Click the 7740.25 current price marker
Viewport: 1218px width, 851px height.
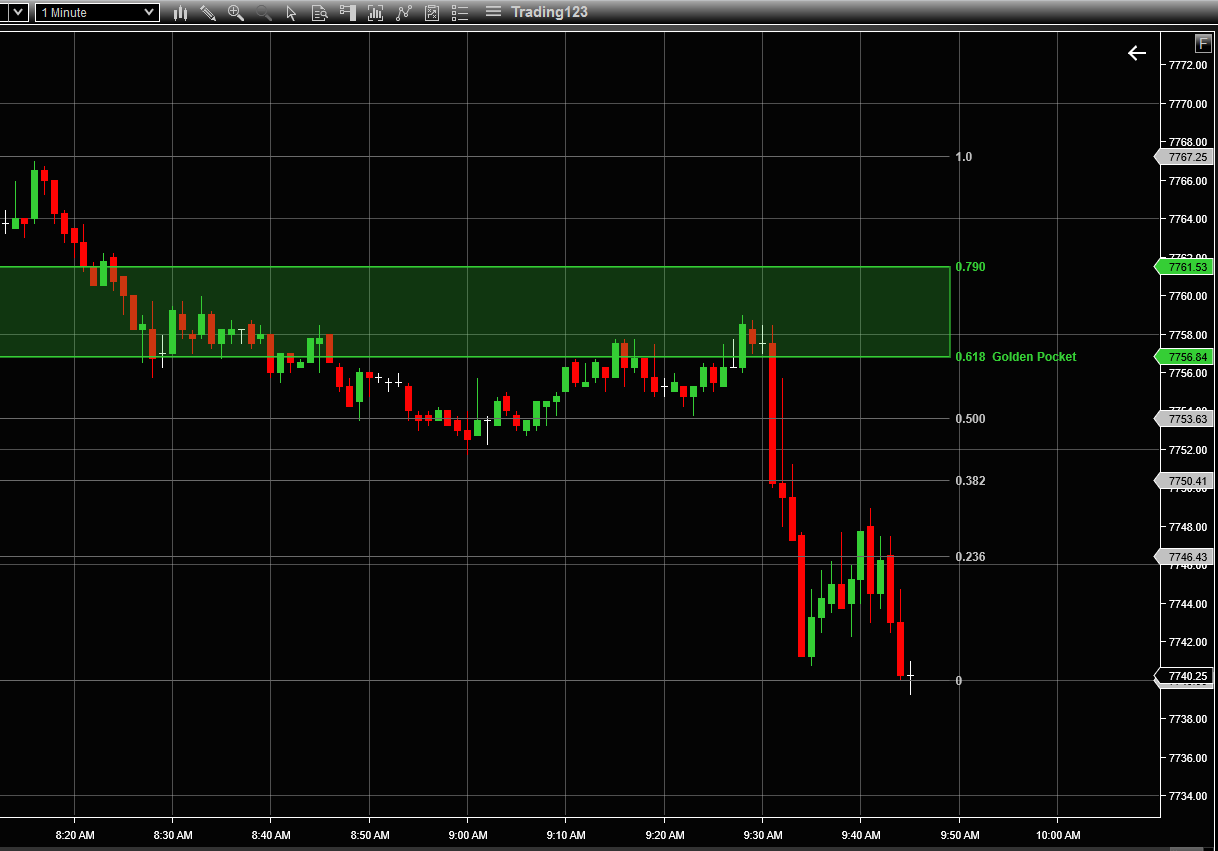(1184, 676)
